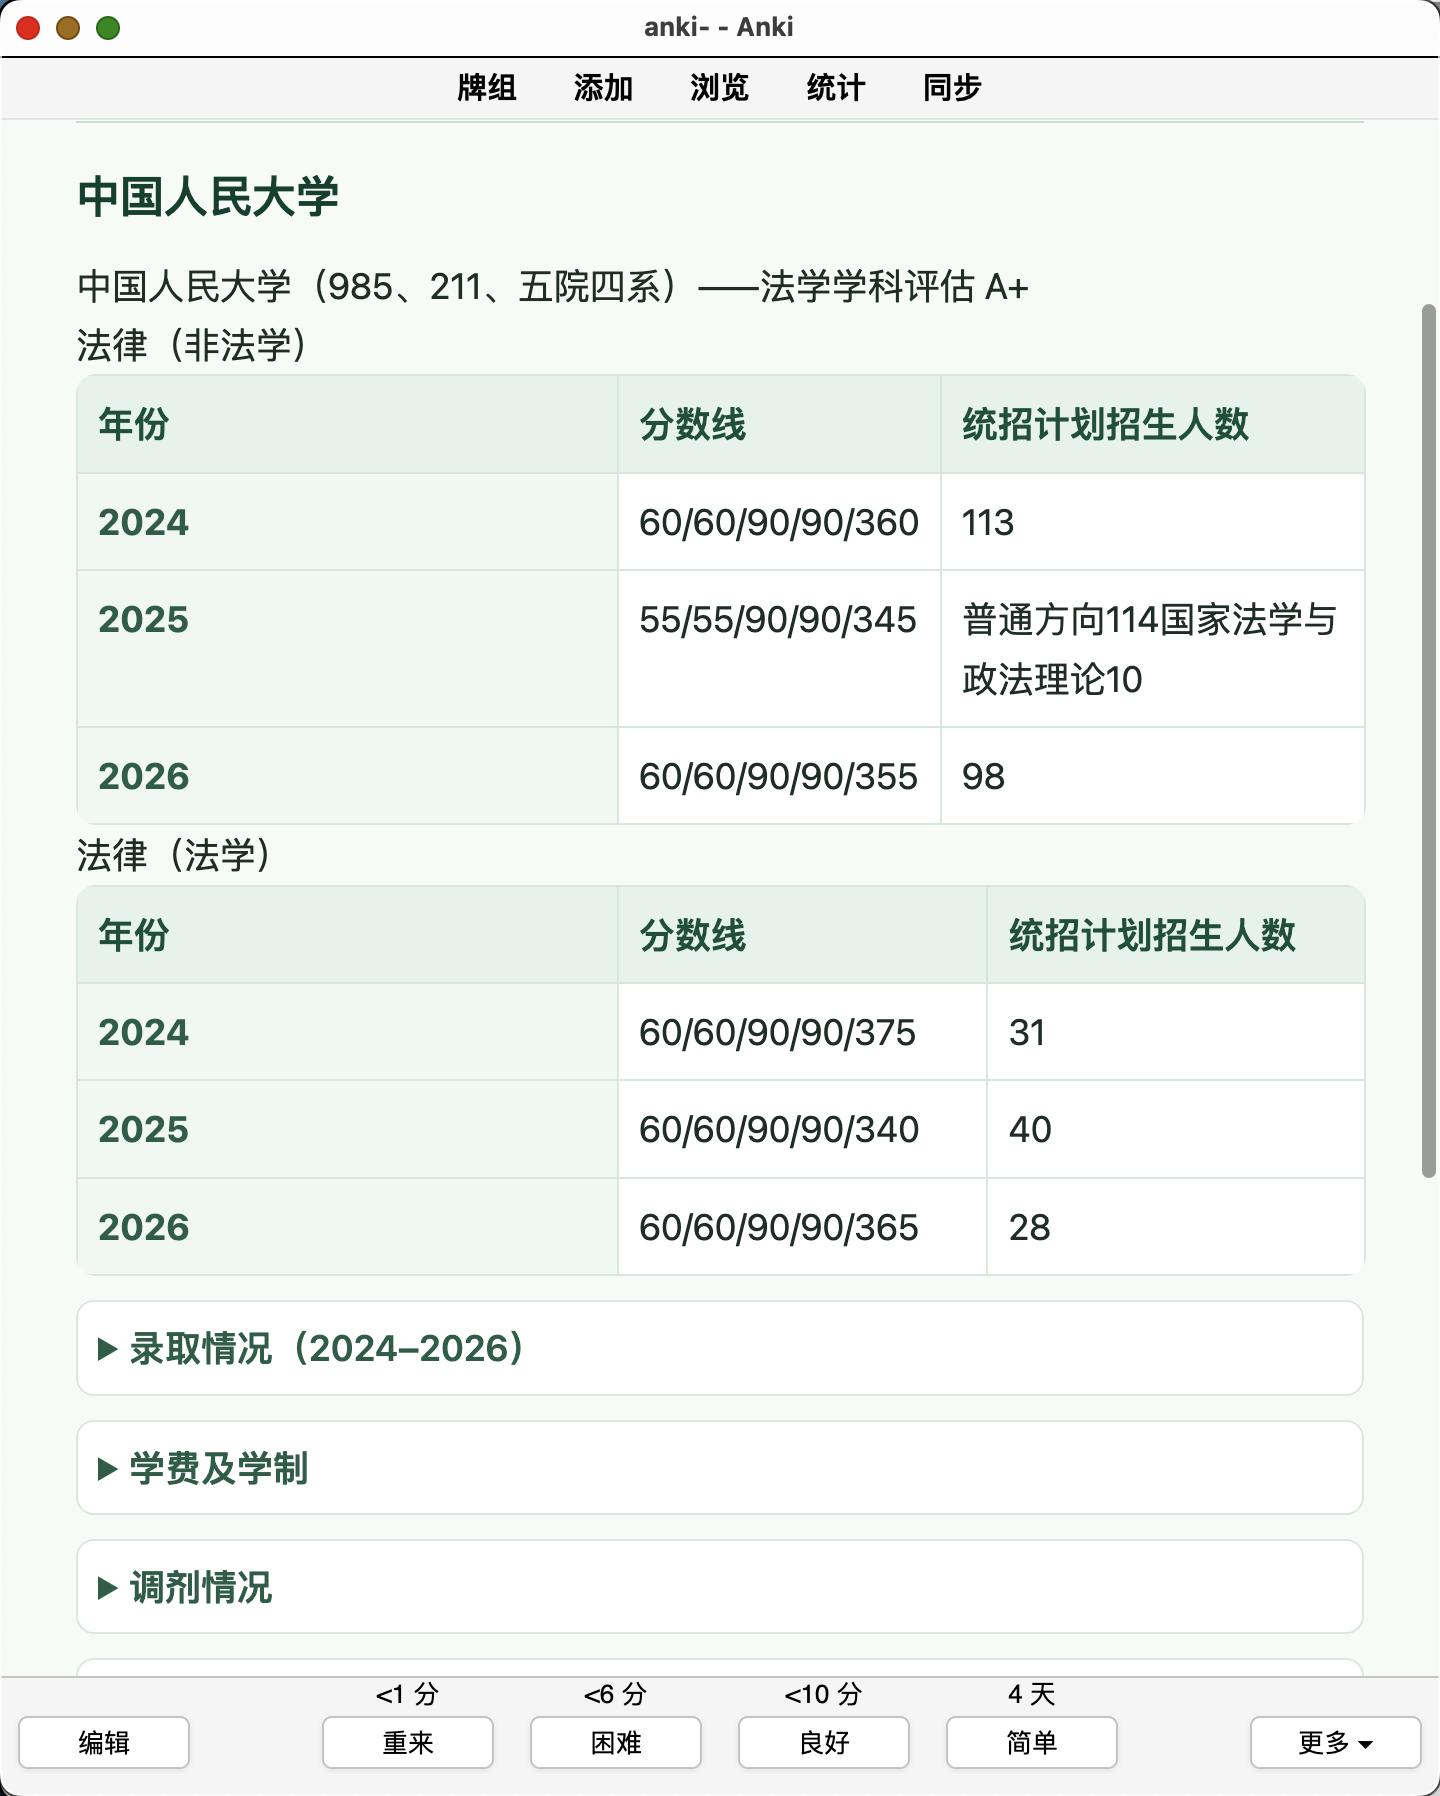This screenshot has width=1440, height=1796.
Task: Click the score cell 60/60/90/90/340
Action: (802, 1129)
